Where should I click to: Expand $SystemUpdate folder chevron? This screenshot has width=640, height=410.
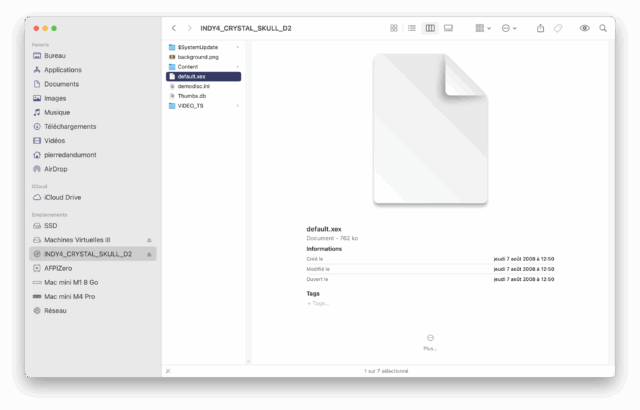(238, 47)
